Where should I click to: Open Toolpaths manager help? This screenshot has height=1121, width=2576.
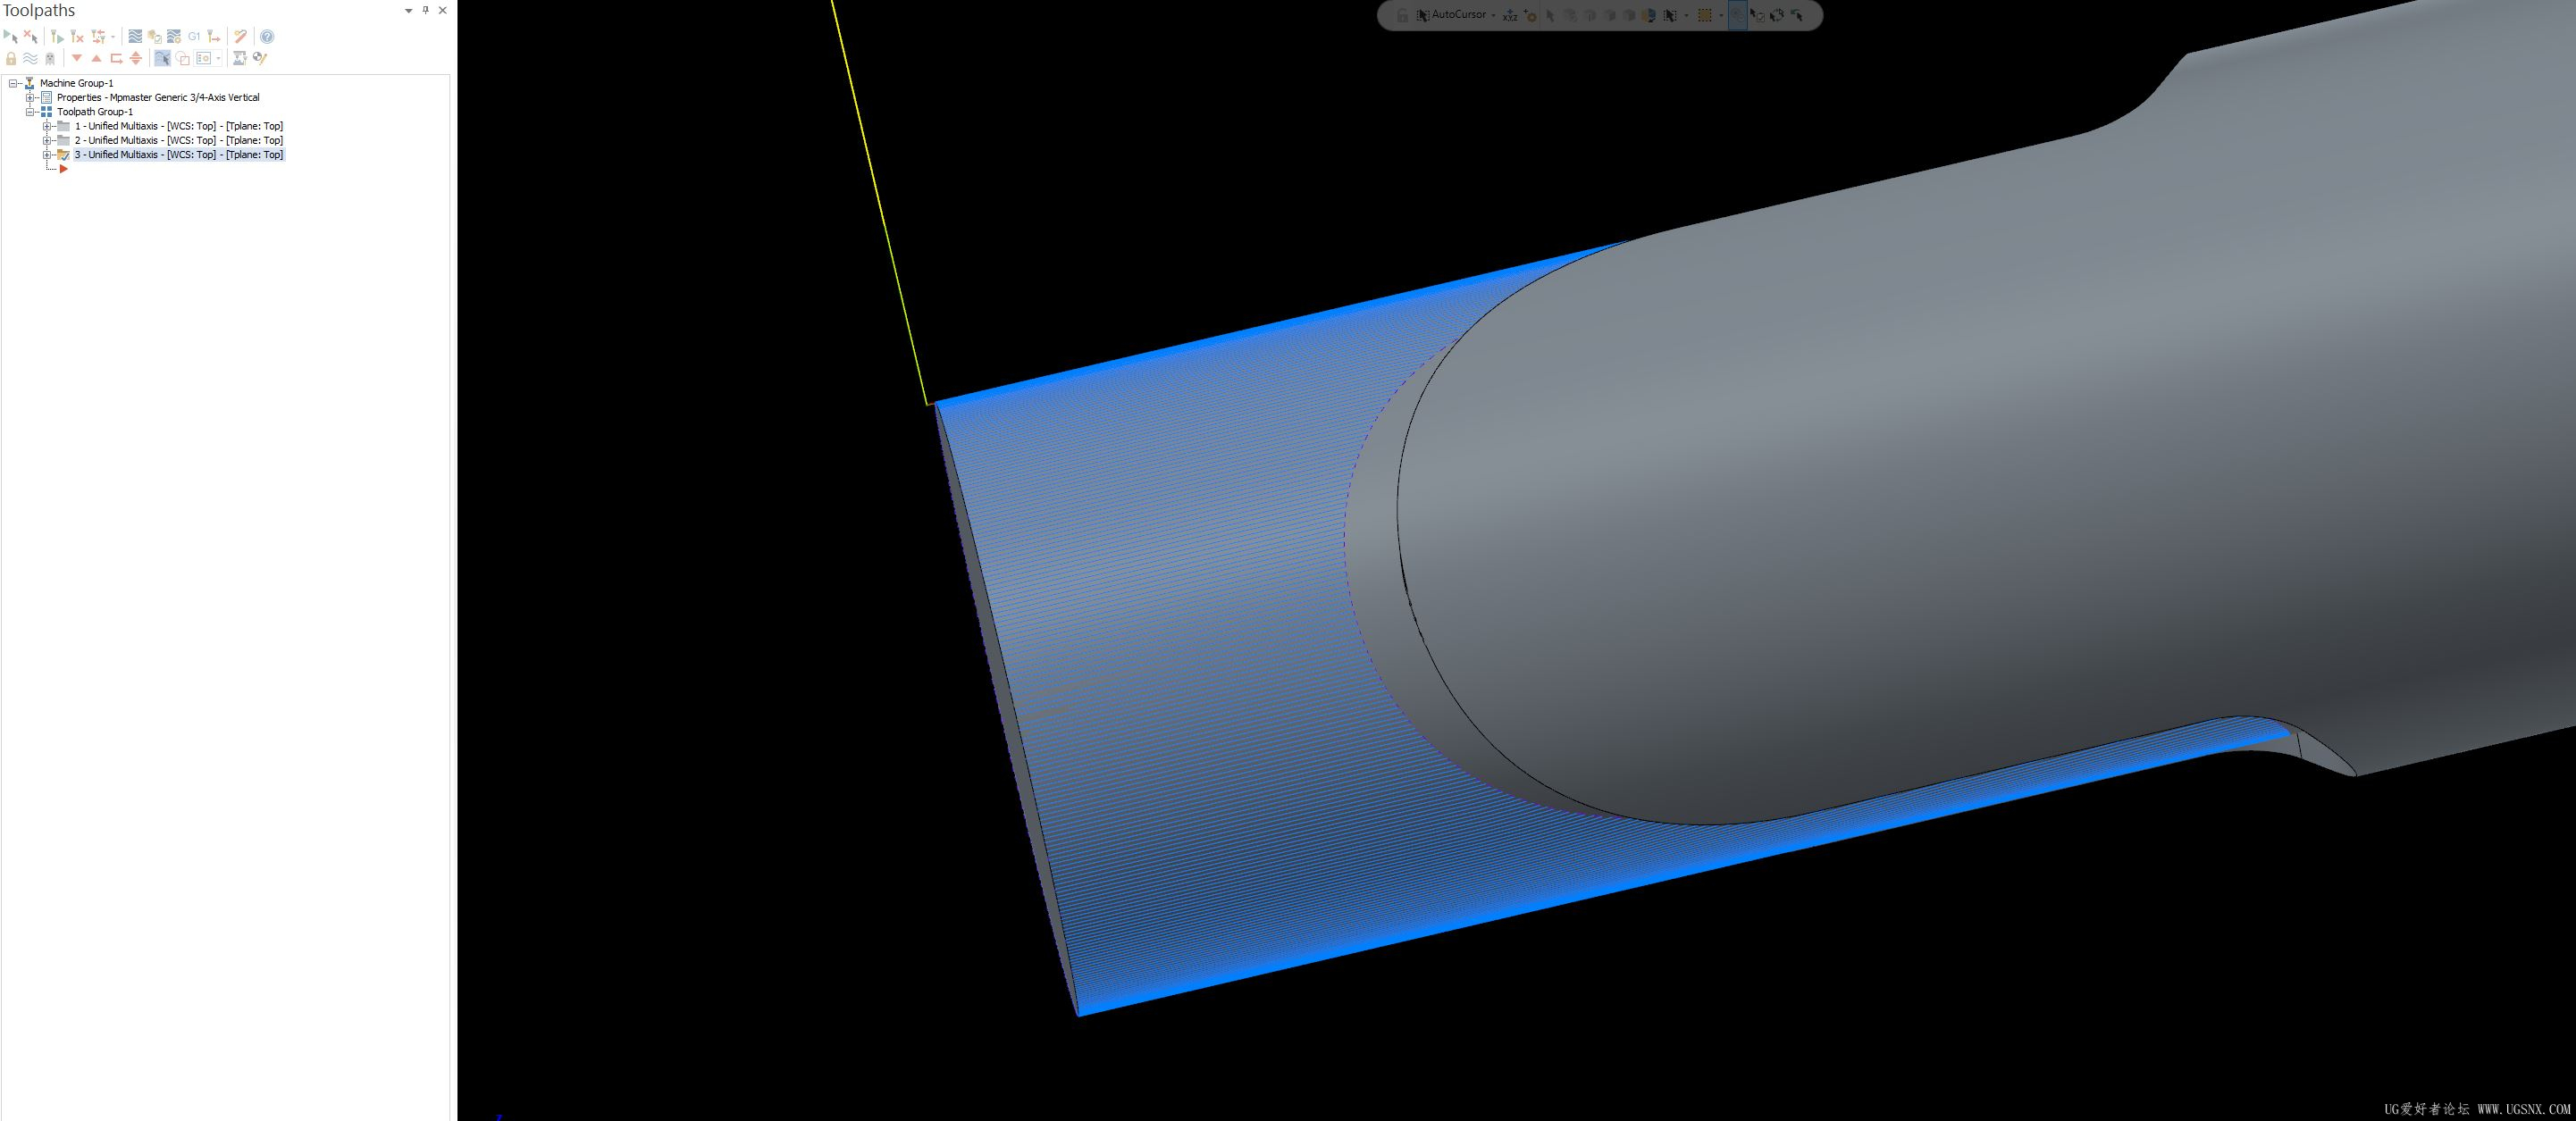[267, 37]
